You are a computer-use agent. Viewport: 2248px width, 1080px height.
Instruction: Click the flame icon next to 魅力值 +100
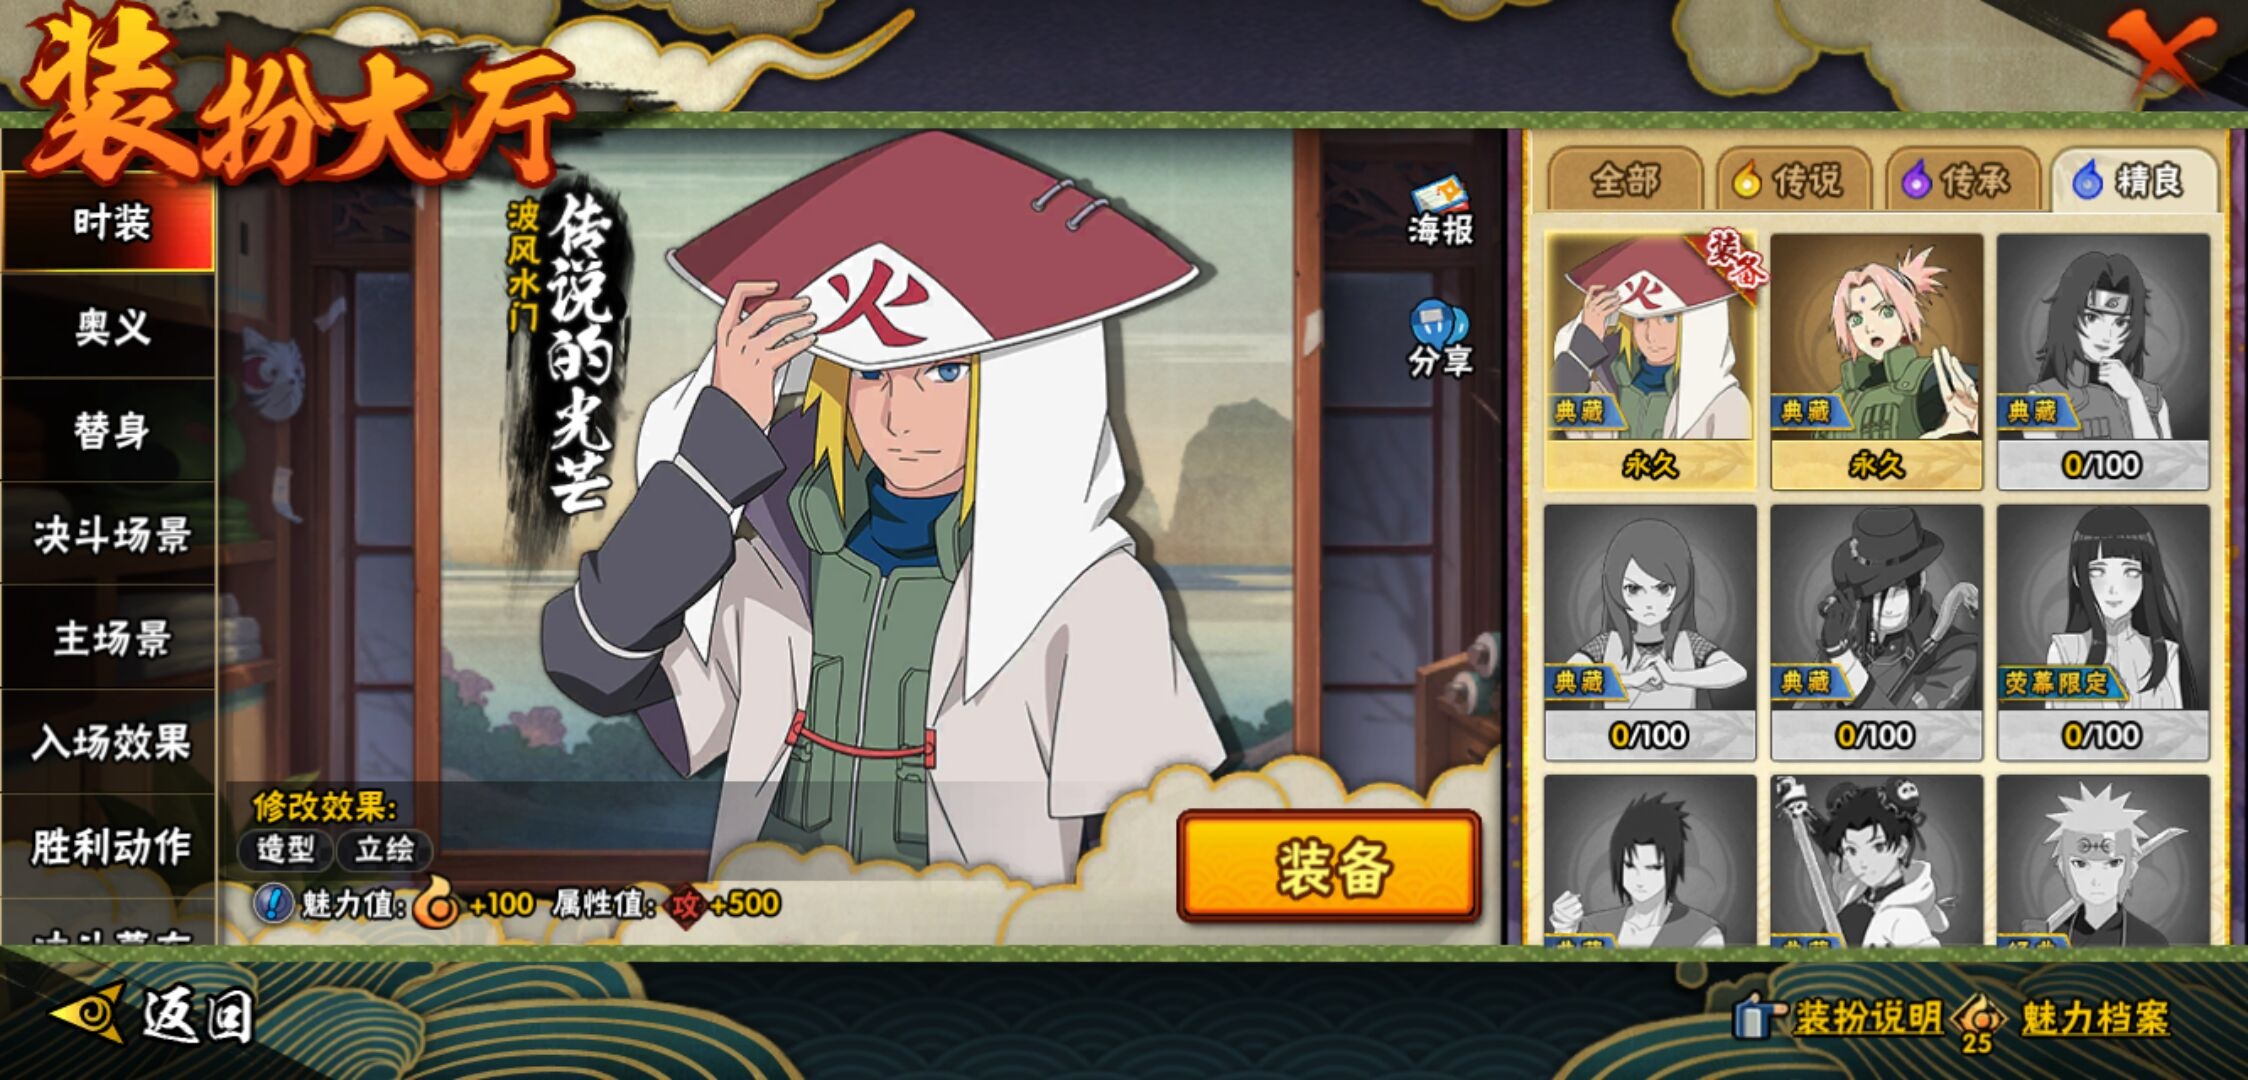pos(437,903)
